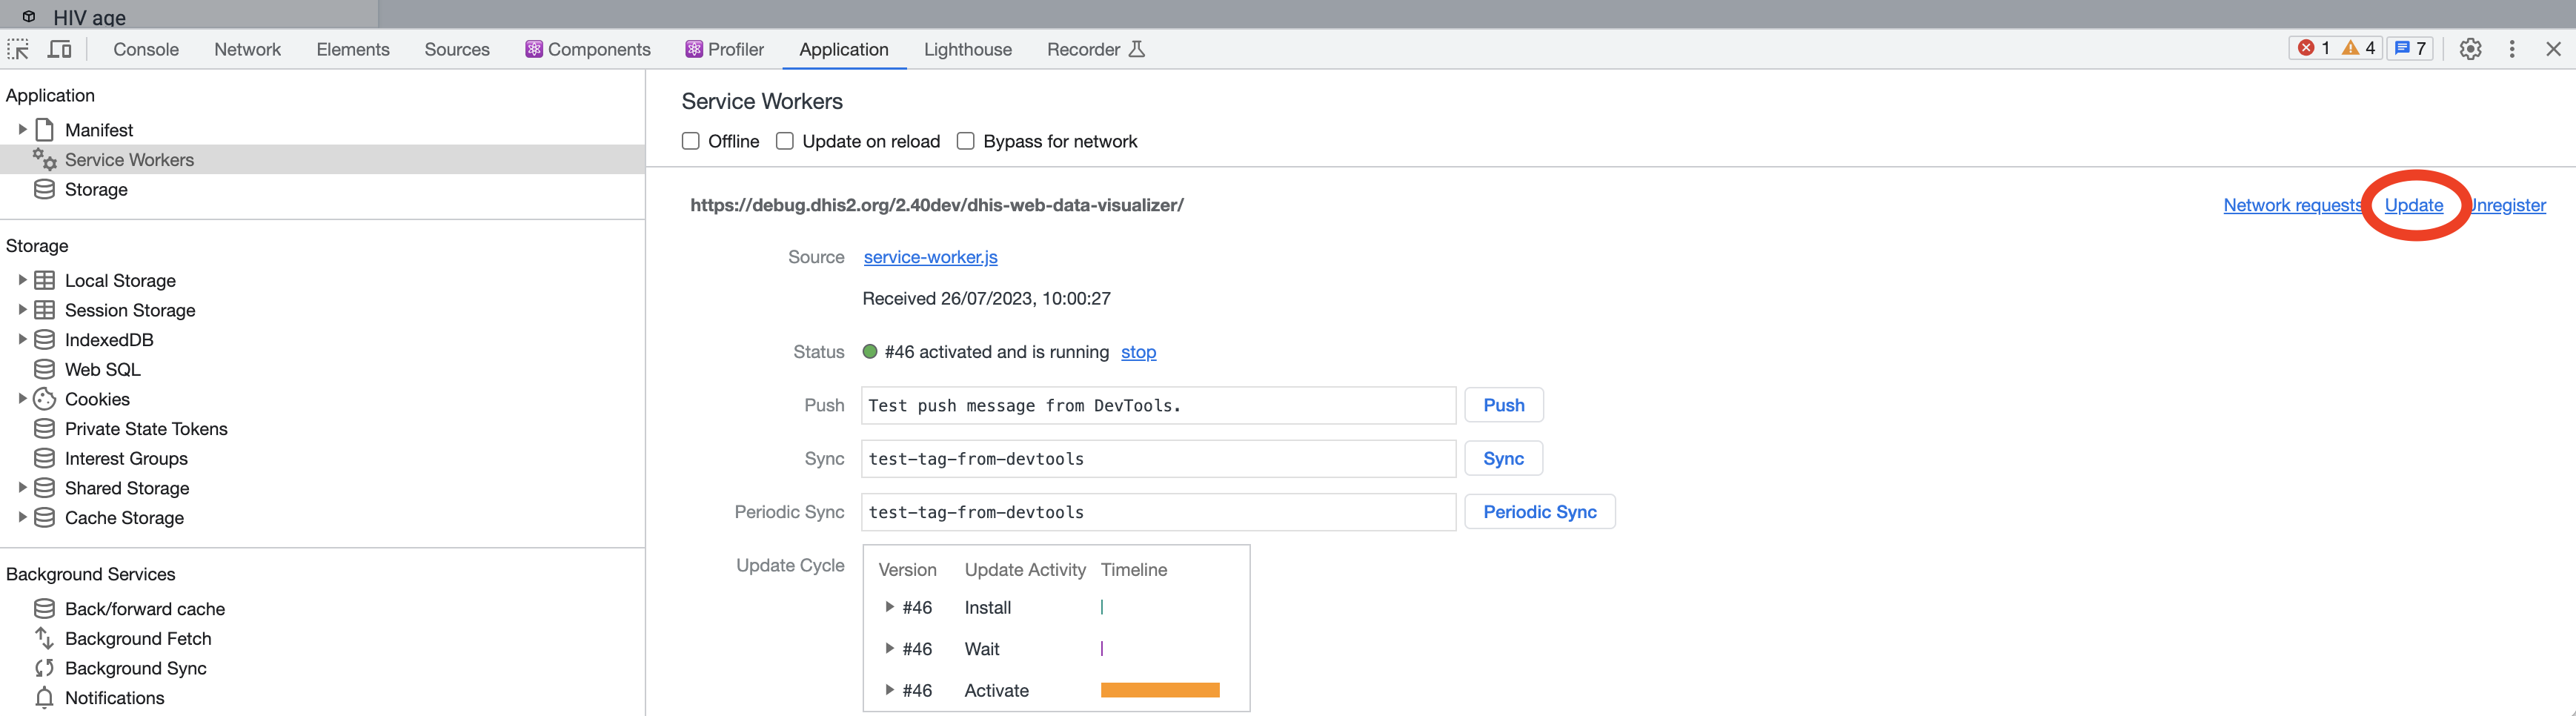
Task: Click the Update link
Action: pyautogui.click(x=2414, y=205)
